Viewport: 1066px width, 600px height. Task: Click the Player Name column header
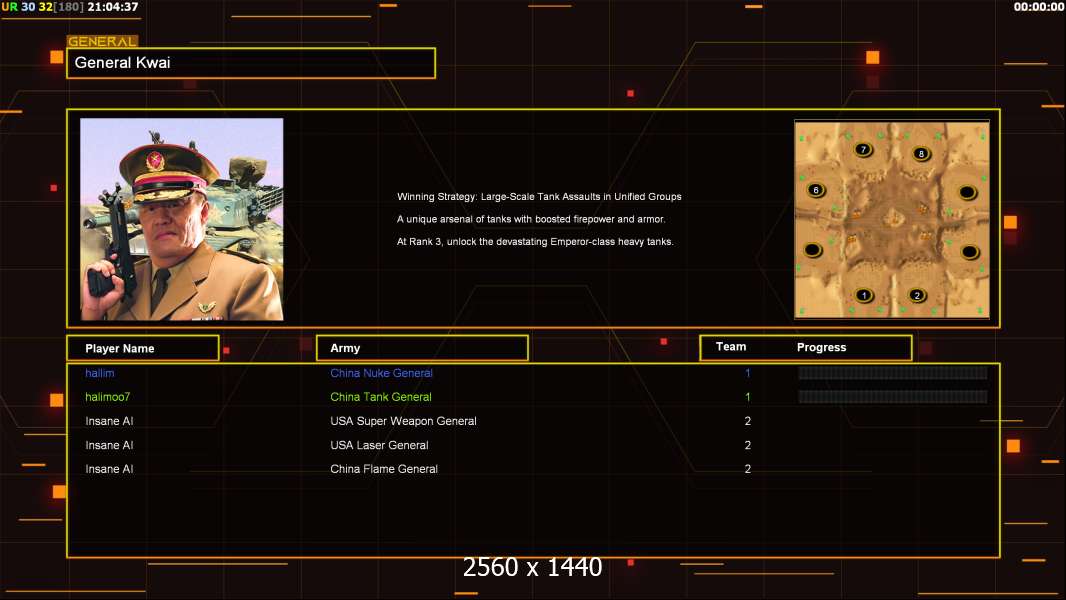point(142,348)
